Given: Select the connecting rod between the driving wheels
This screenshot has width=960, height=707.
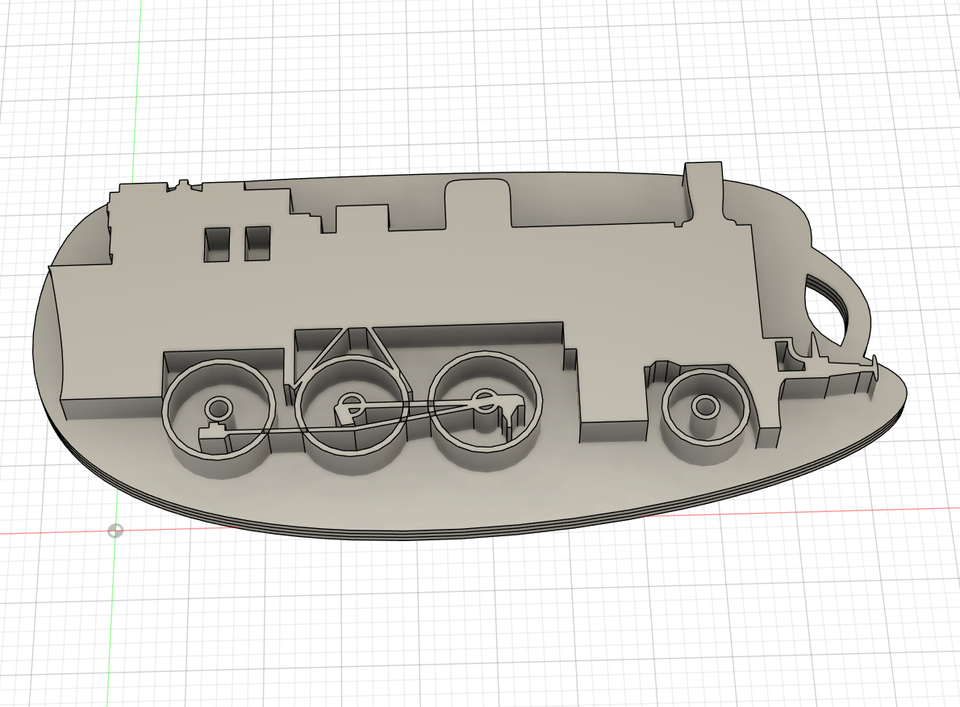Looking at the screenshot, I should coord(420,405).
